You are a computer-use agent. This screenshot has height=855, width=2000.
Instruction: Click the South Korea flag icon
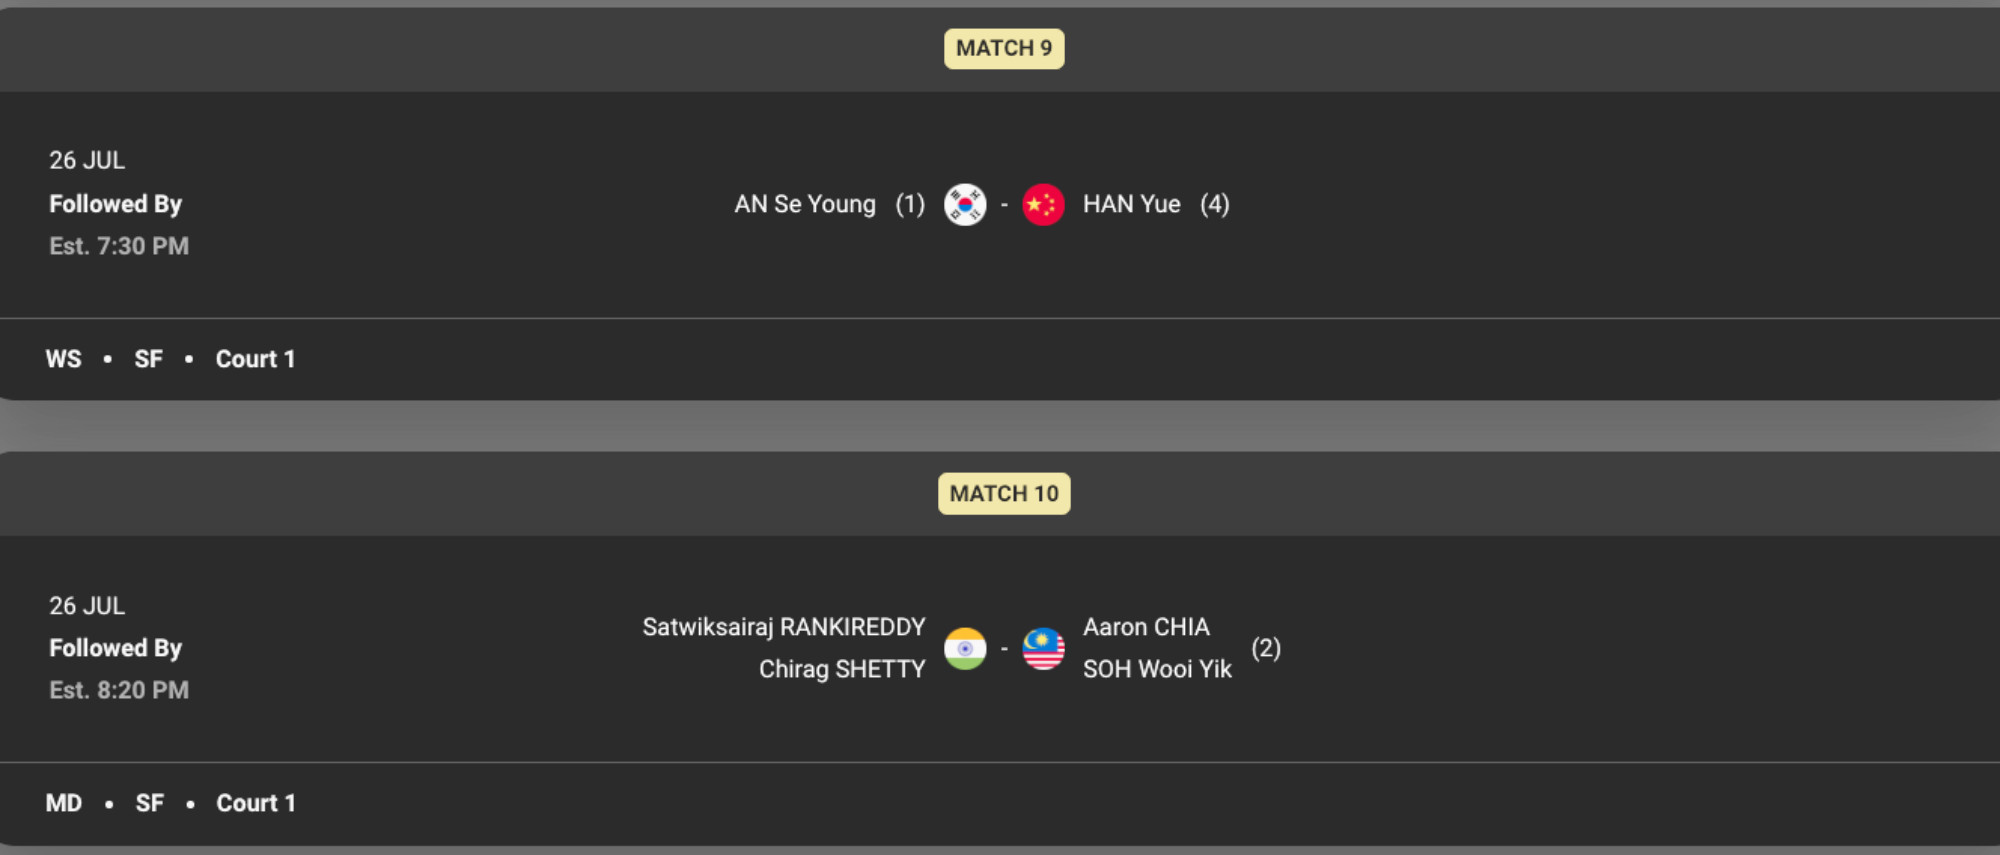(965, 205)
